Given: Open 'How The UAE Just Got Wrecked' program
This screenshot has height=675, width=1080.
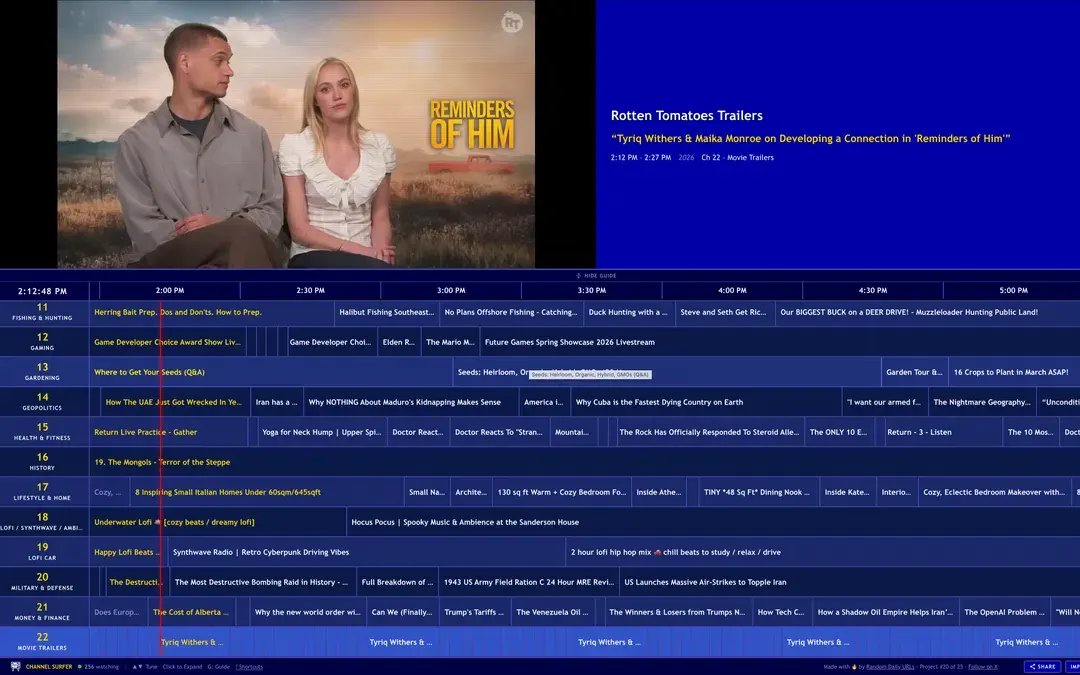Looking at the screenshot, I should point(175,402).
